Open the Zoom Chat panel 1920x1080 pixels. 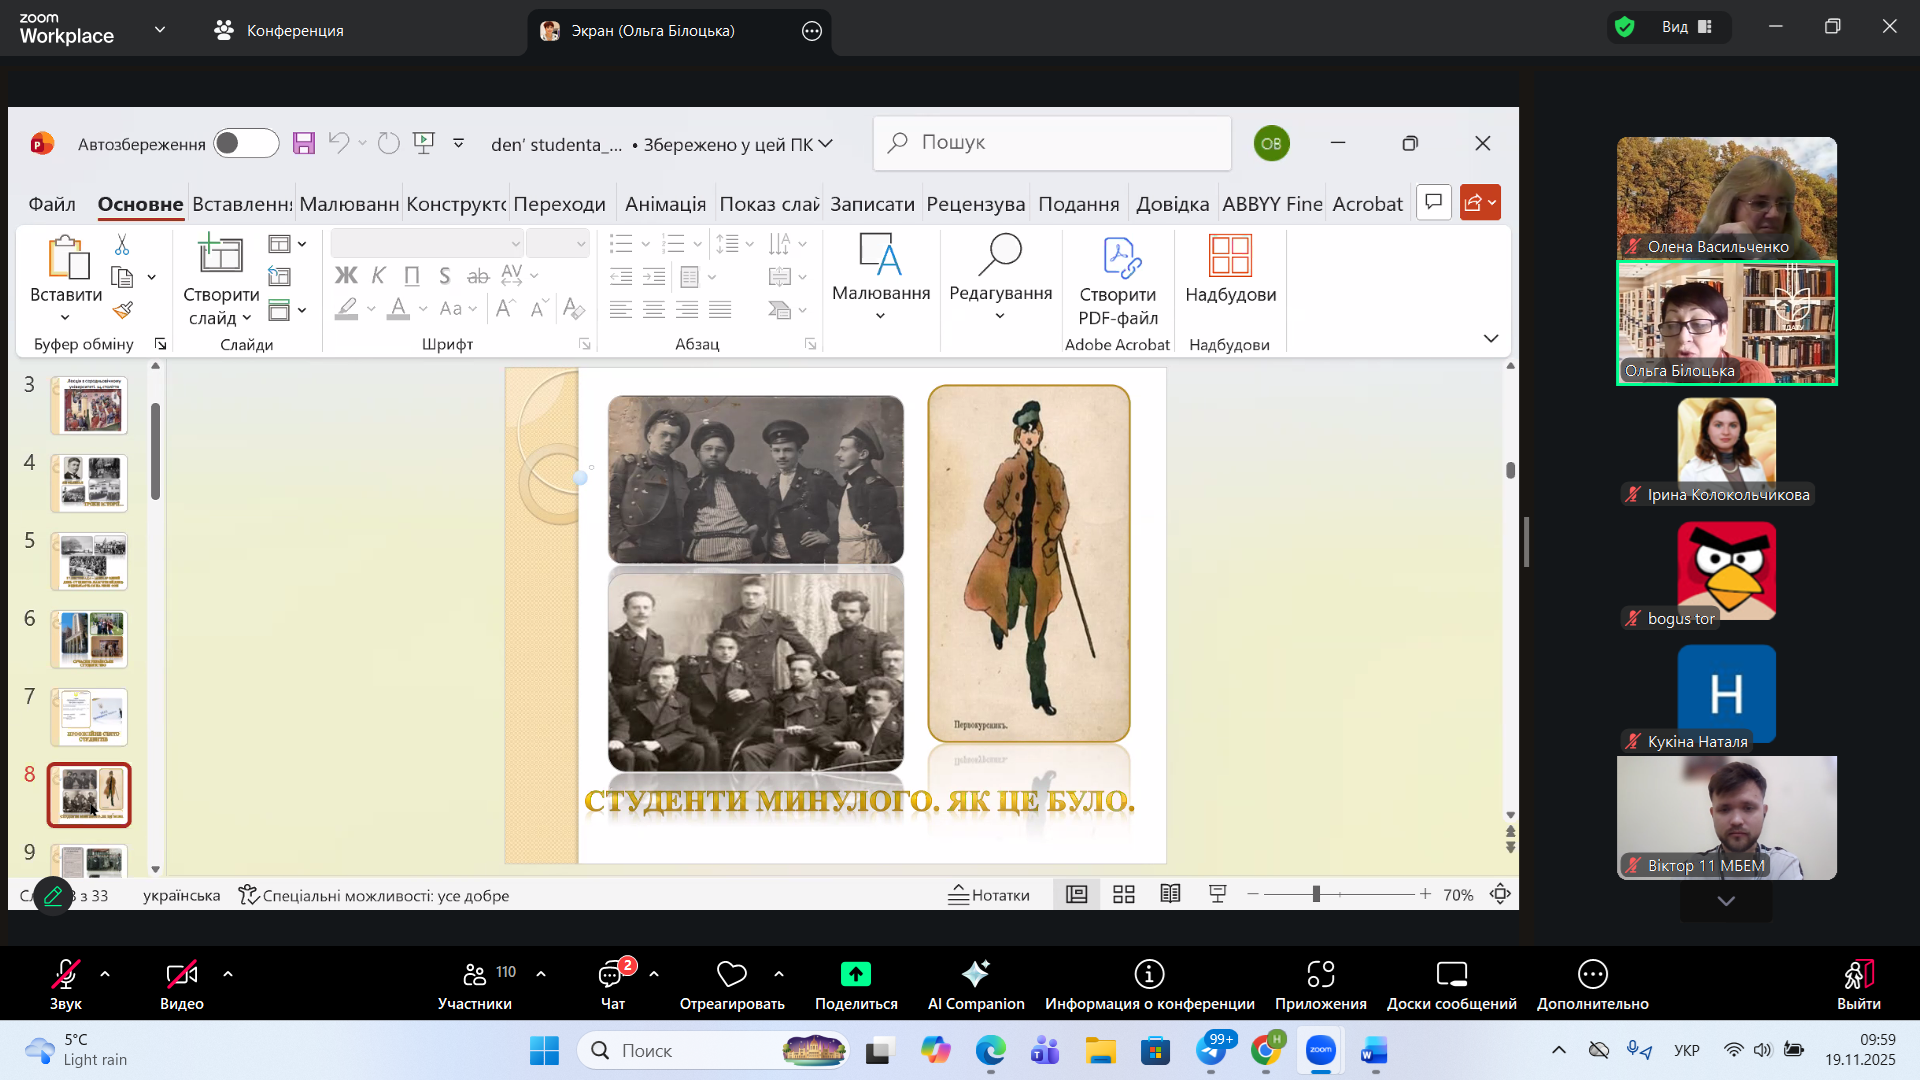tap(612, 984)
